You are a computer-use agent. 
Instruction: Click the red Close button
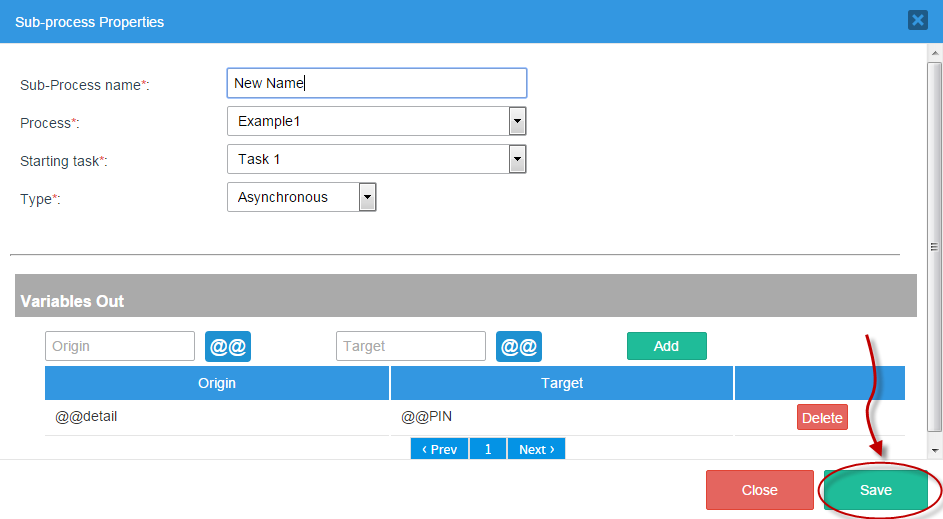(x=759, y=490)
